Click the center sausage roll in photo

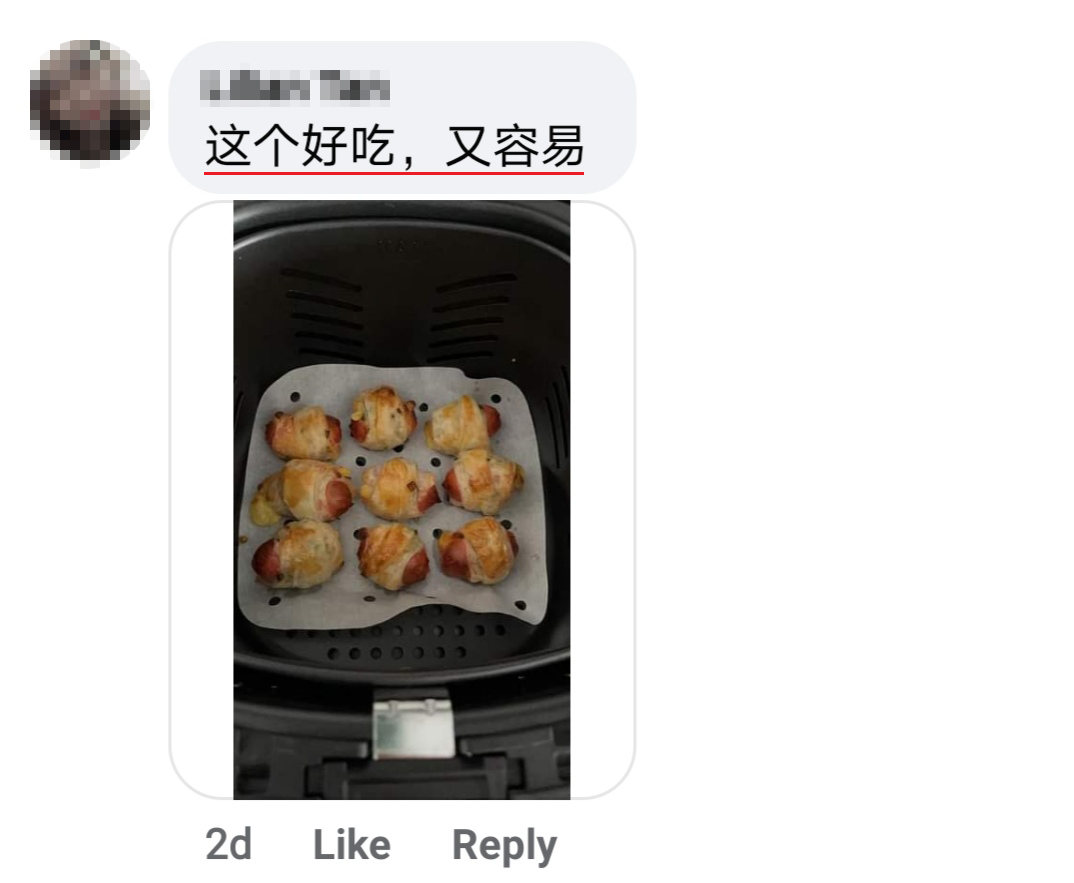point(399,488)
